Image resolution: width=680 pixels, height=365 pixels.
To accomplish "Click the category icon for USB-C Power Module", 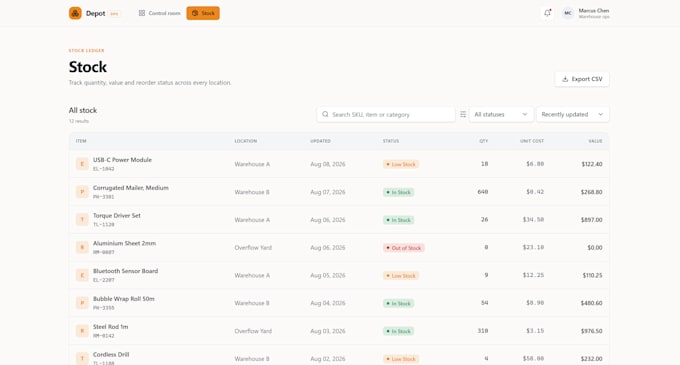I will pos(82,164).
